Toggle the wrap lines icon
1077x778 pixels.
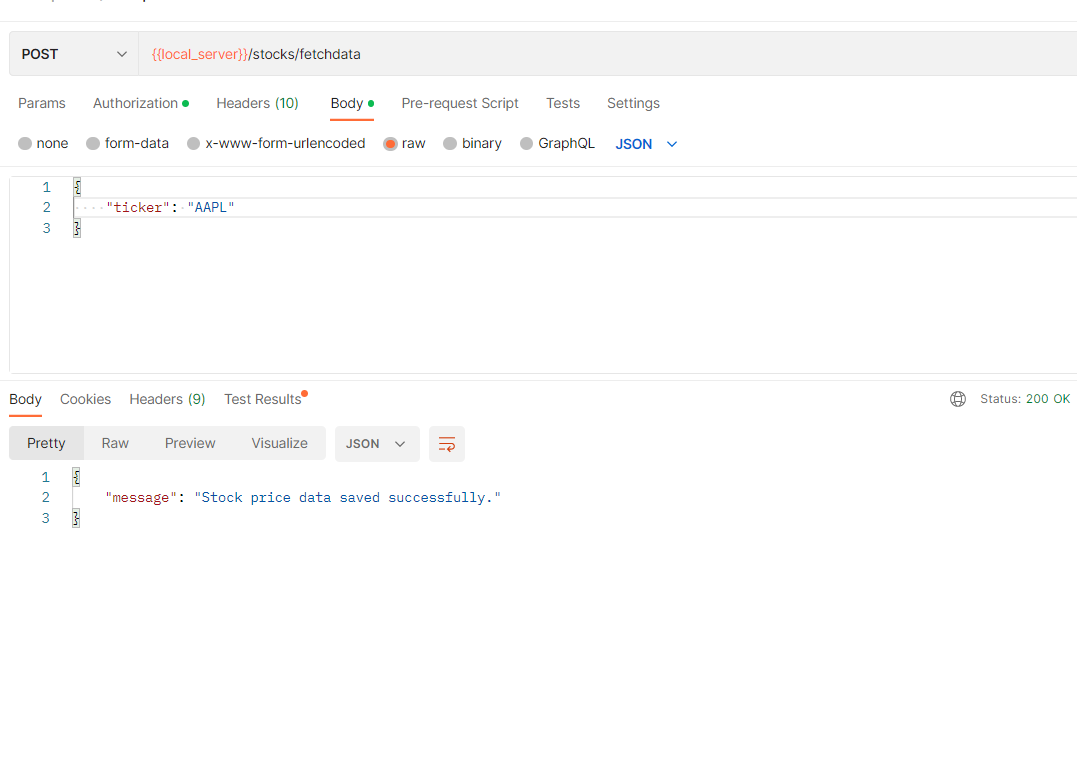click(x=447, y=444)
